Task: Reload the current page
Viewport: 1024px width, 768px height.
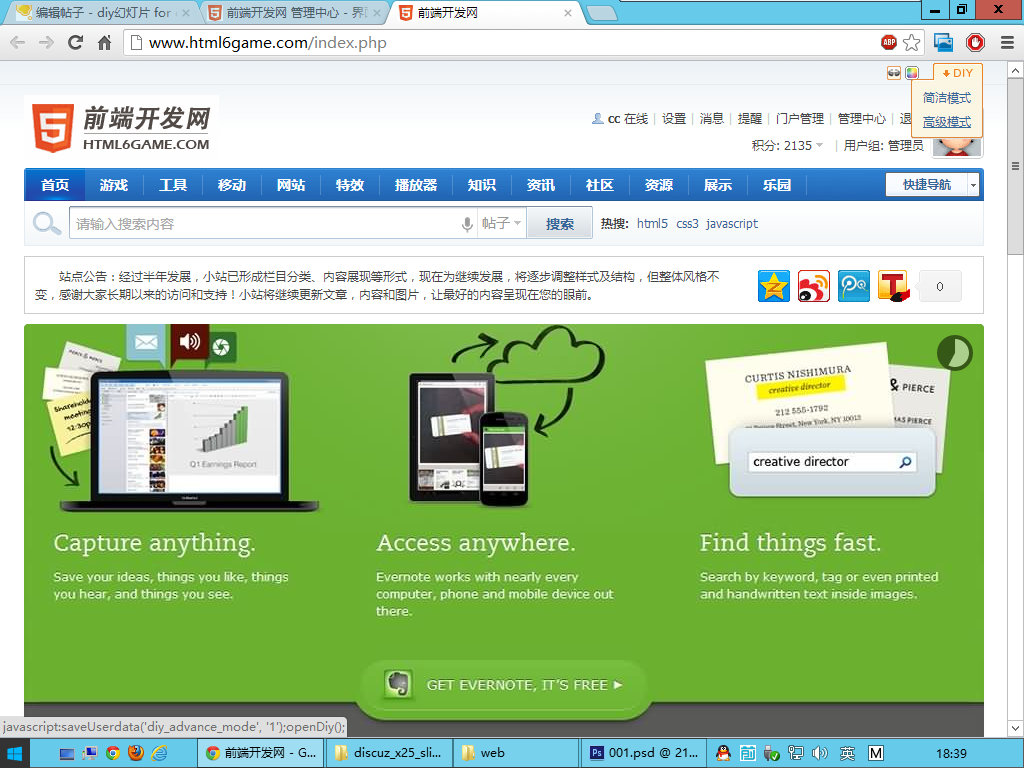Action: [x=76, y=43]
